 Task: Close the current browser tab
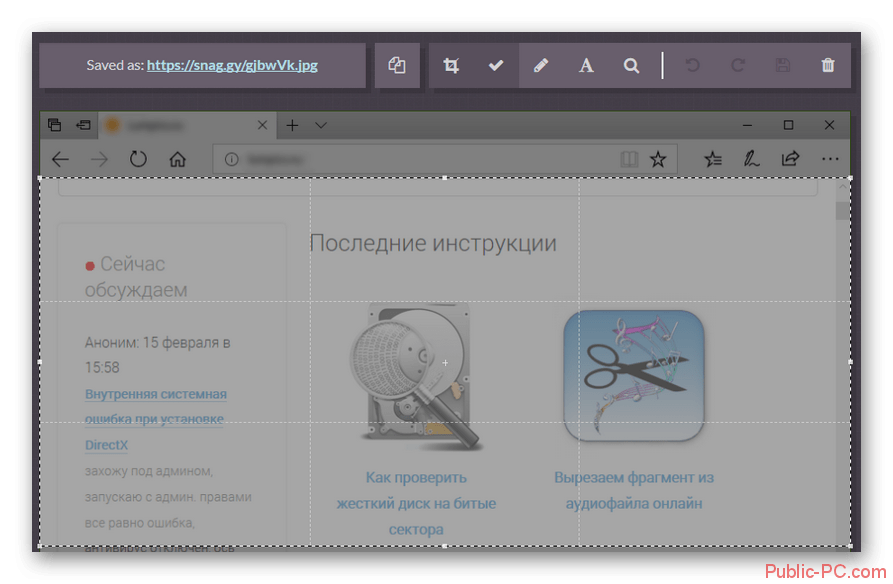click(x=263, y=125)
